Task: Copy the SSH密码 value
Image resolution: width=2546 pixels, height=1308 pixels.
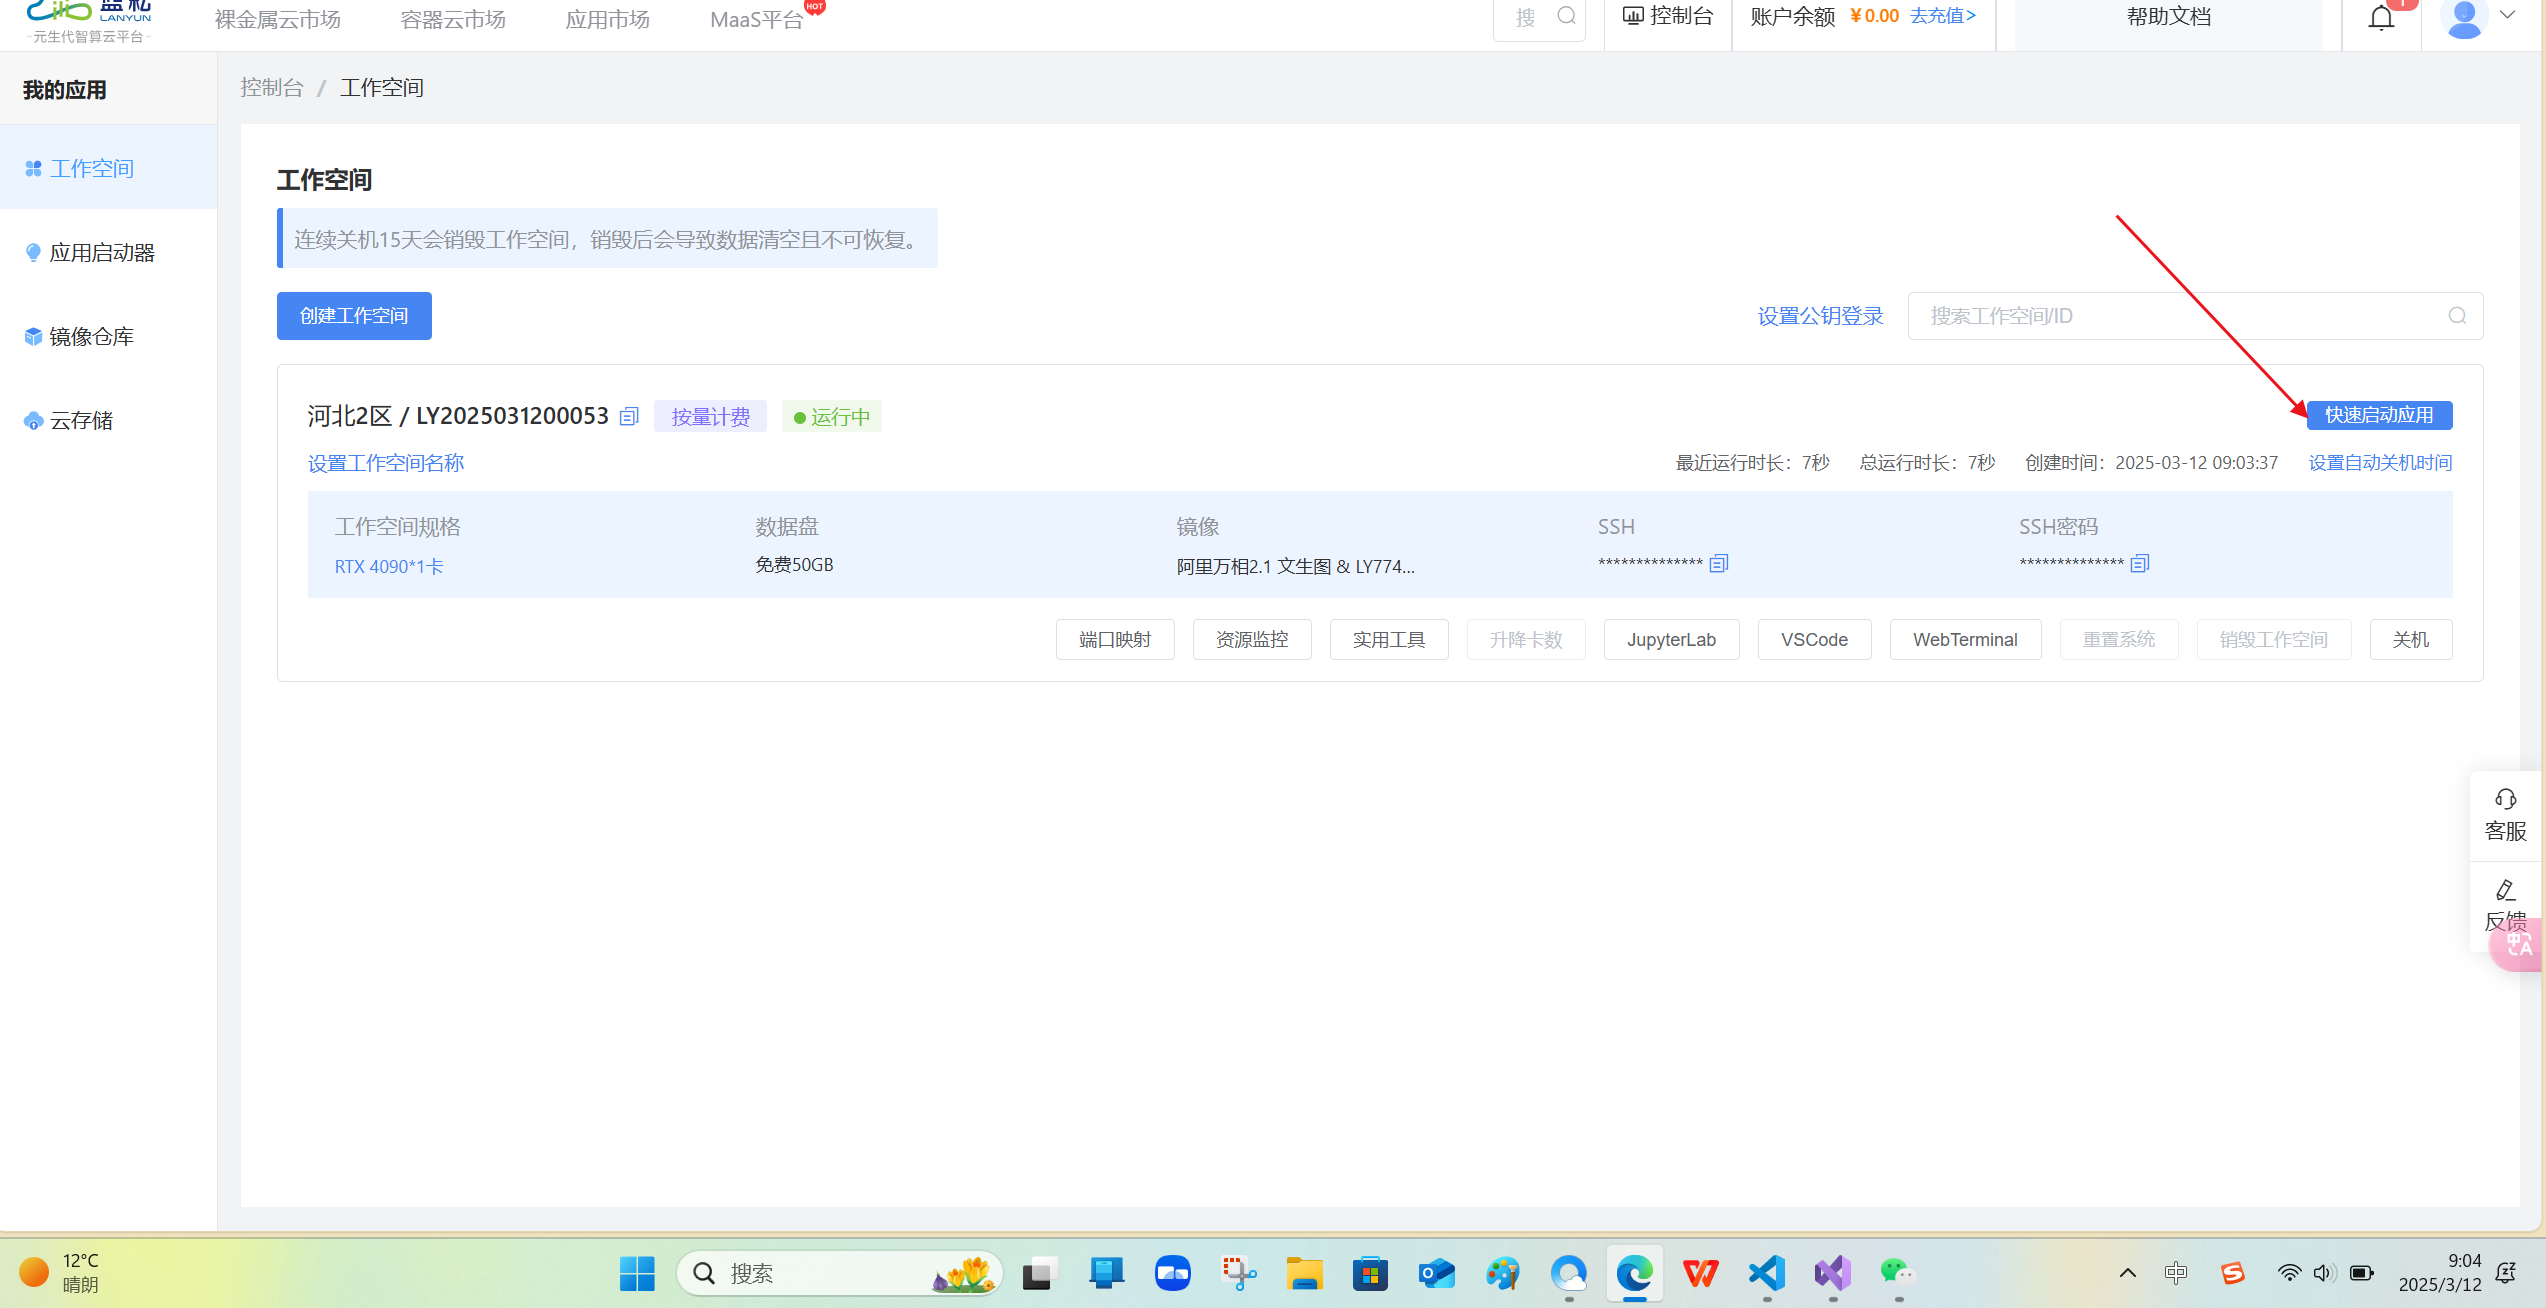Action: 2139,562
